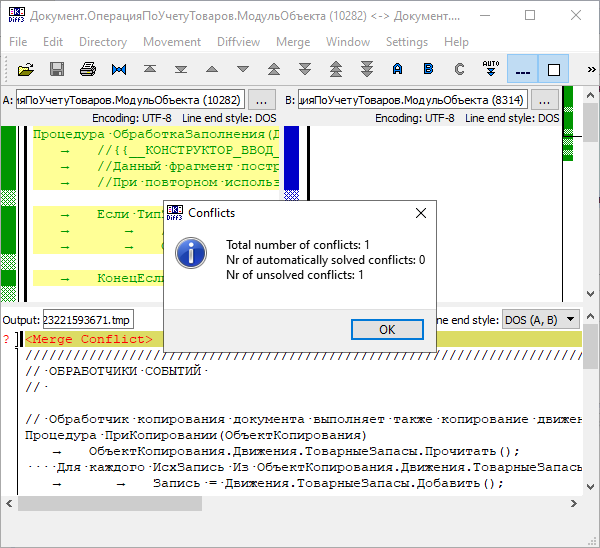Click the Save floppy disk icon
The width and height of the screenshot is (600, 548).
[57, 69]
